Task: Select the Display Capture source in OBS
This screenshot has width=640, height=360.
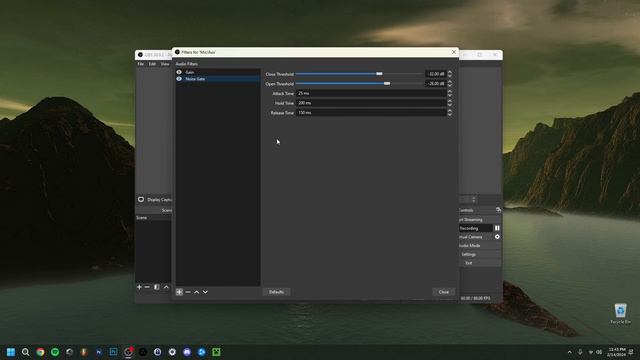Action: (x=155, y=200)
